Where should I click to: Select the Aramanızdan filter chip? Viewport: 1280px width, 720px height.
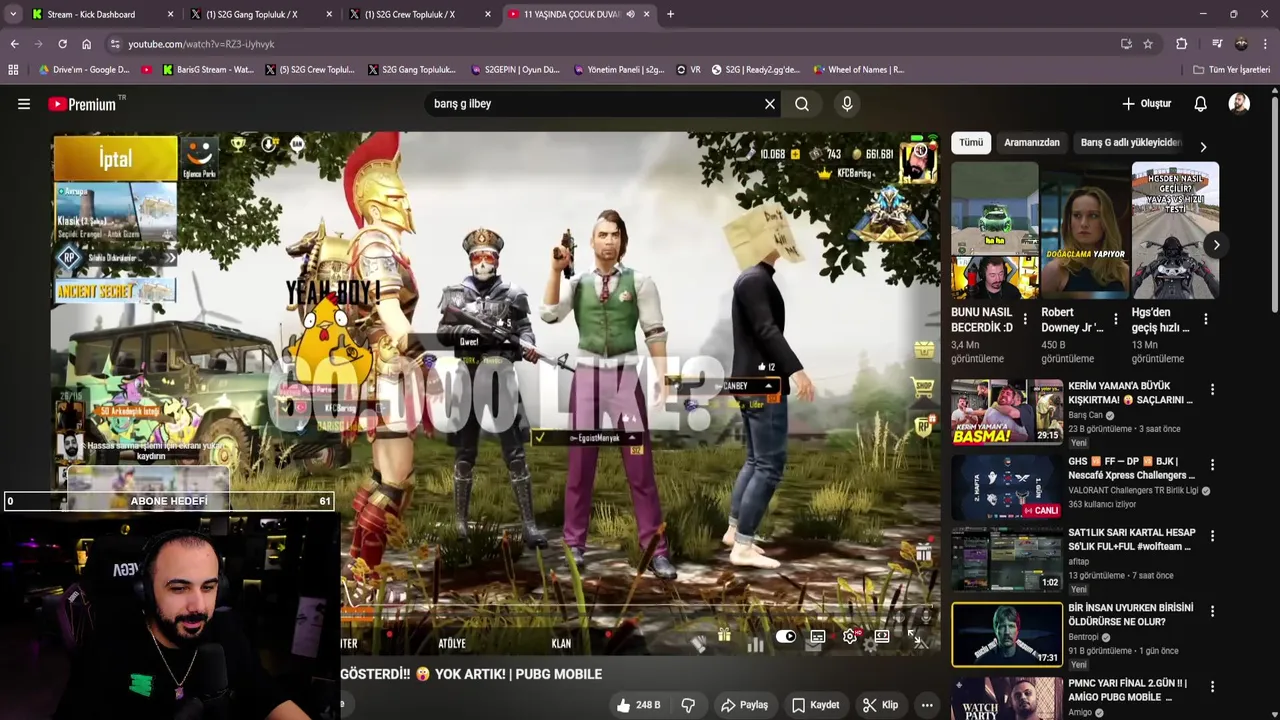[1031, 142]
